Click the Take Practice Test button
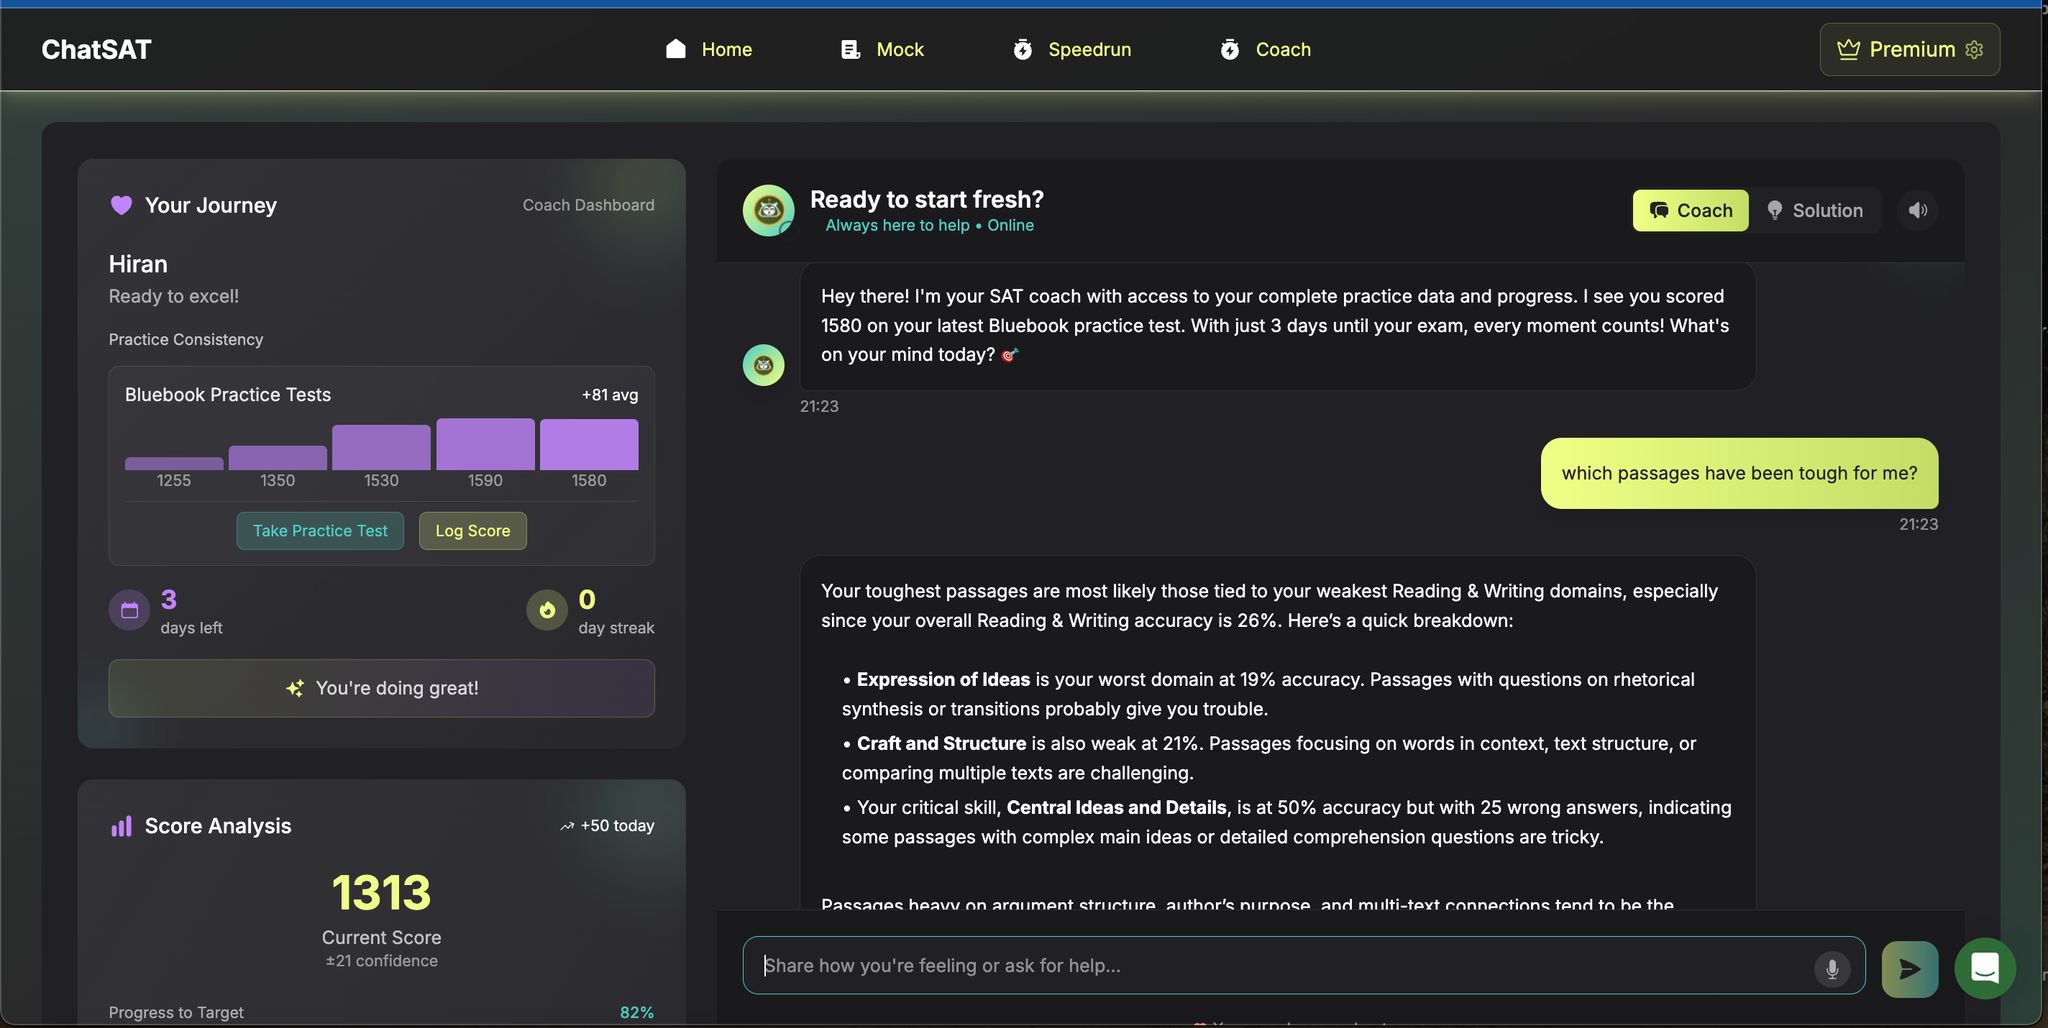Image resolution: width=2048 pixels, height=1028 pixels. [x=320, y=531]
